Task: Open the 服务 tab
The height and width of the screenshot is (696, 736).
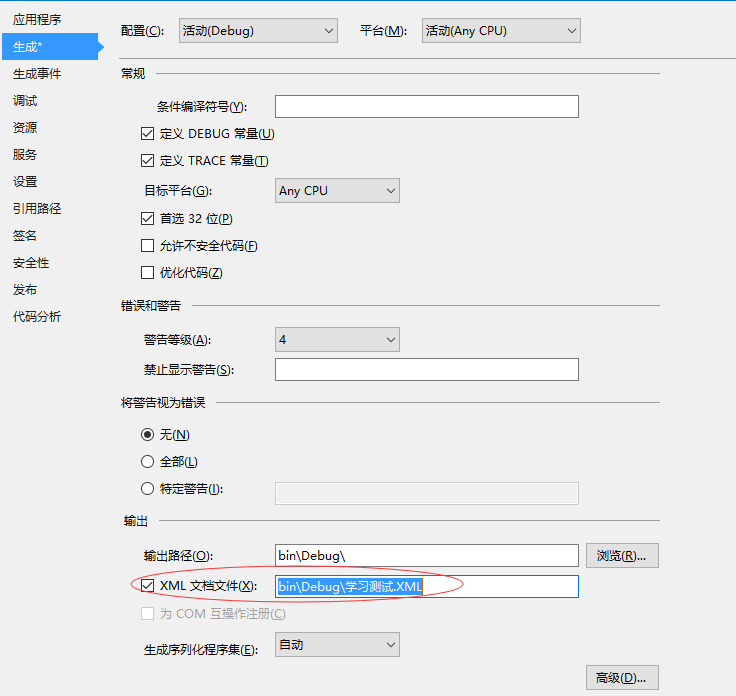Action: tap(25, 155)
